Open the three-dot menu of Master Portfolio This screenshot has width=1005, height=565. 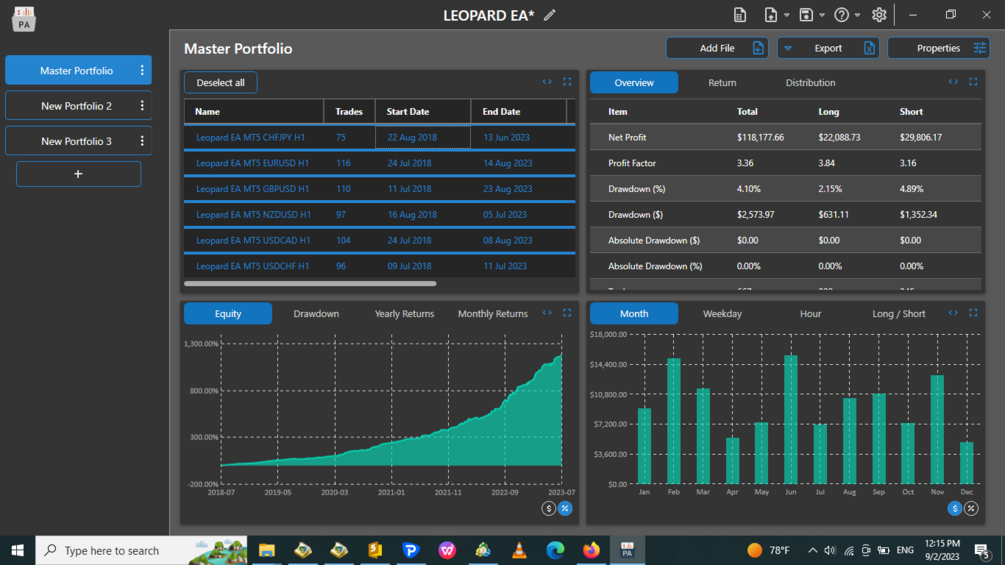pos(142,70)
